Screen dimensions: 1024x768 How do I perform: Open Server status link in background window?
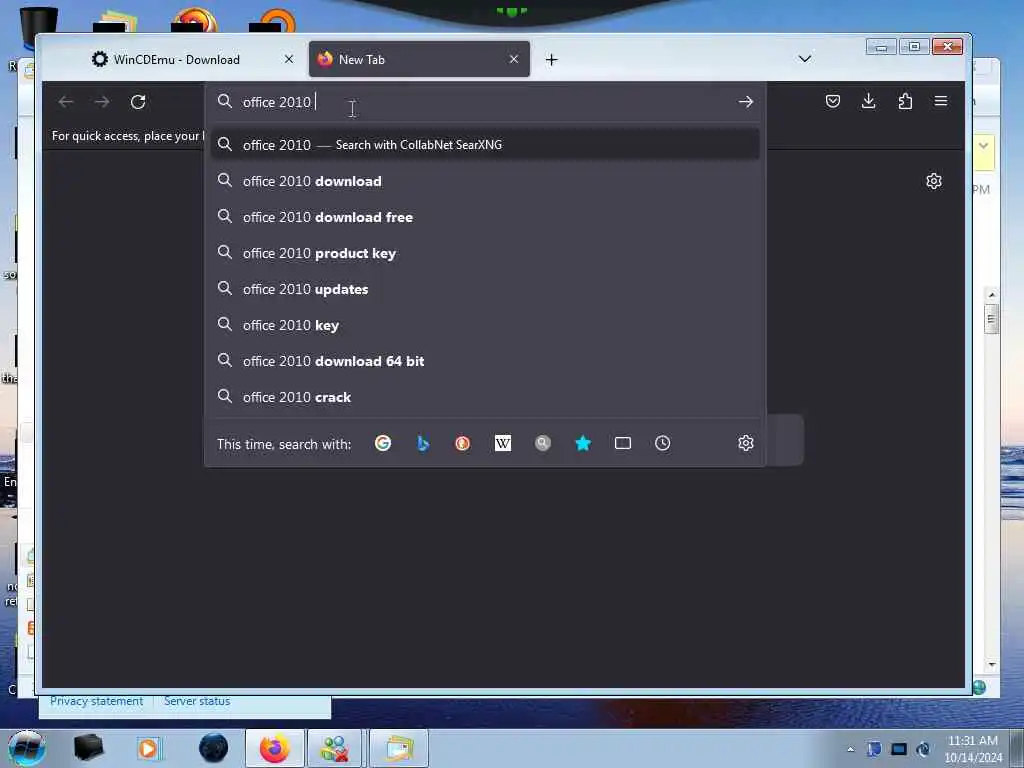[197, 701]
